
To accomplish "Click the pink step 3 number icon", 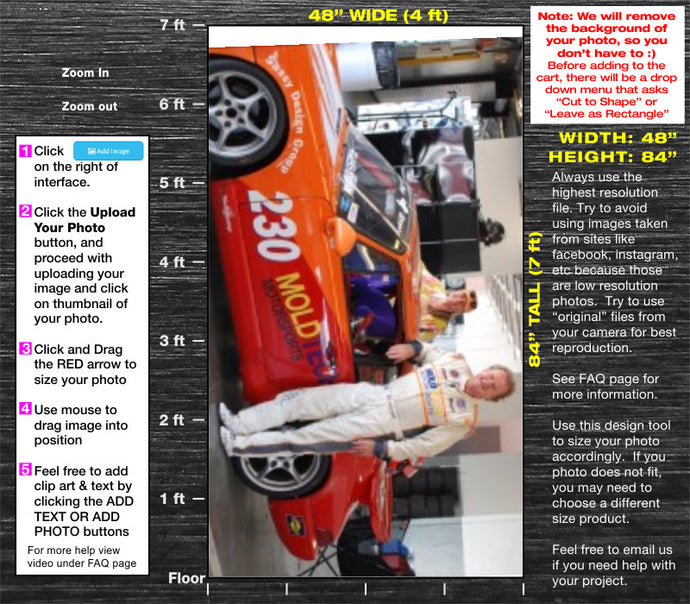I will coord(26,348).
